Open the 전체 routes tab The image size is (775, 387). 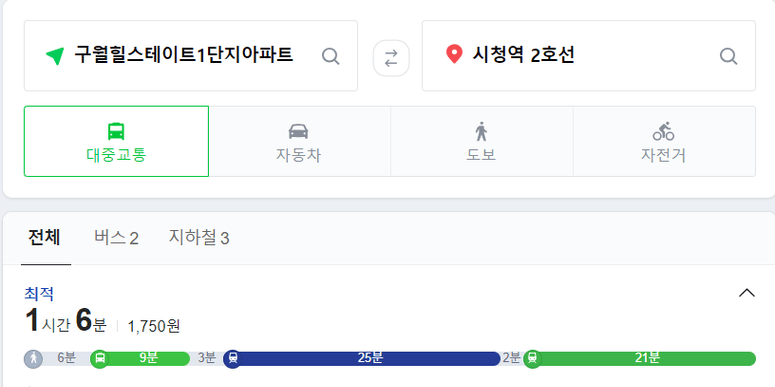(44, 238)
